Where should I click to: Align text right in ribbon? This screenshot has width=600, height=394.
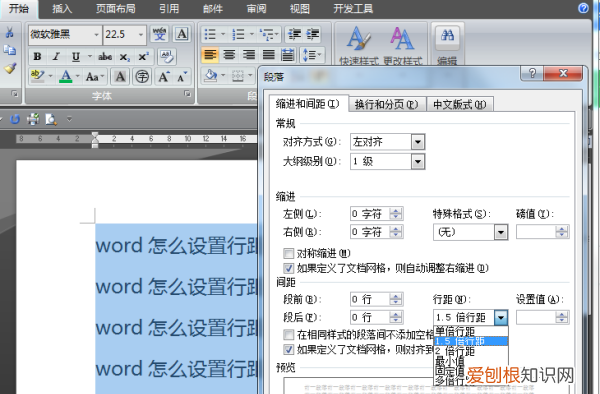249,55
